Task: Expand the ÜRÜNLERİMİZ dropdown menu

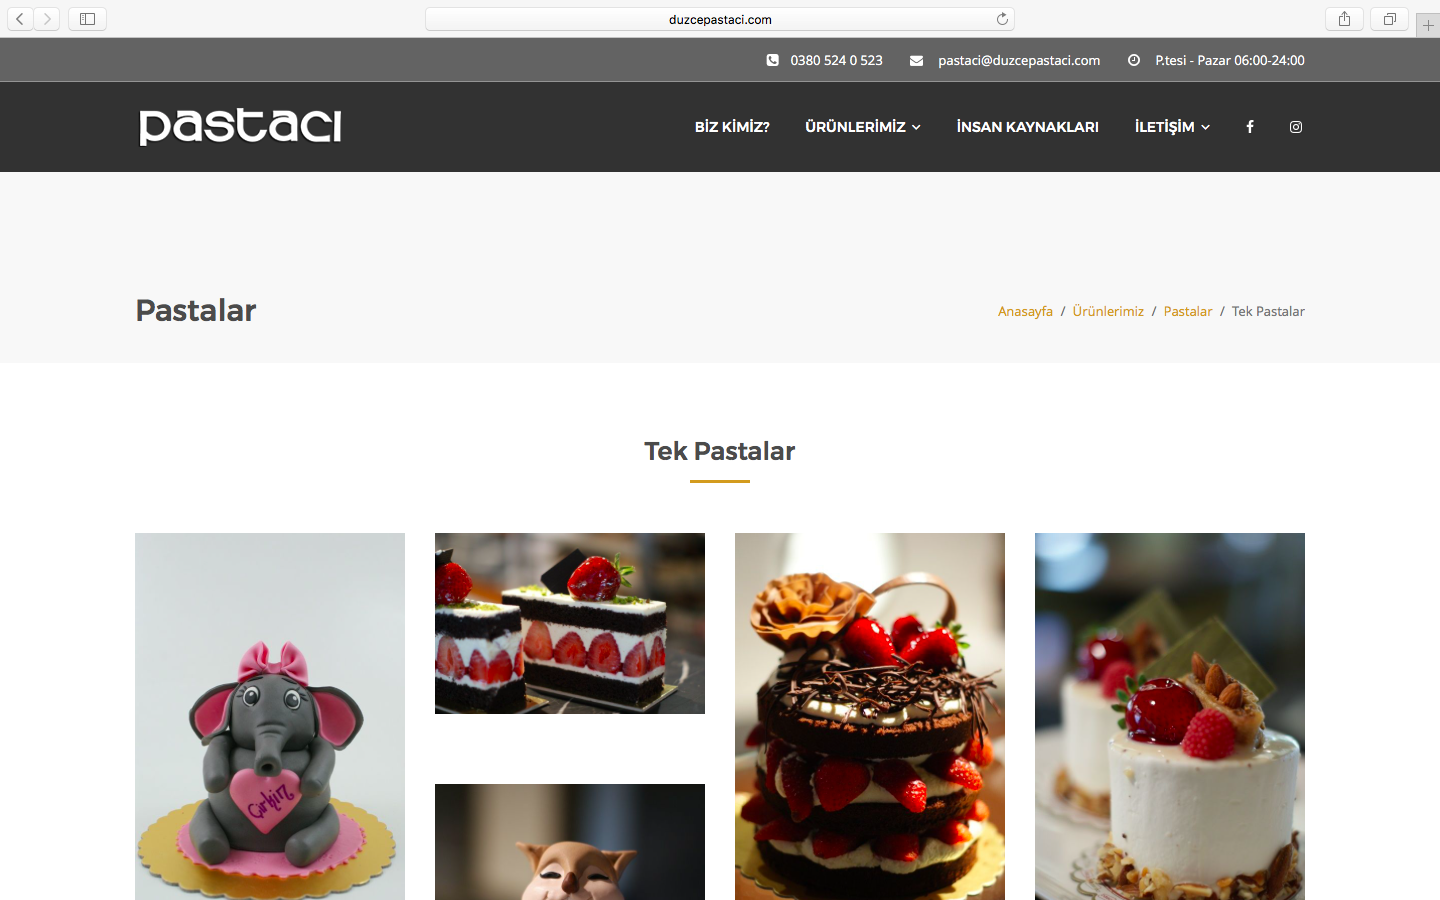Action: coord(863,127)
